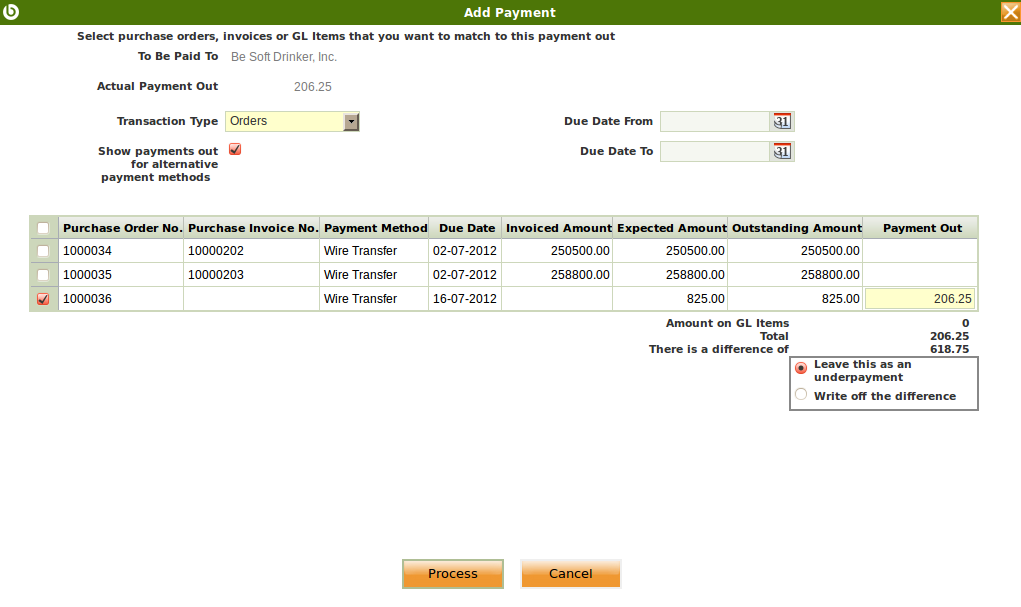Click the Due Date column header
The width and height of the screenshot is (1021, 607).
[x=466, y=228]
